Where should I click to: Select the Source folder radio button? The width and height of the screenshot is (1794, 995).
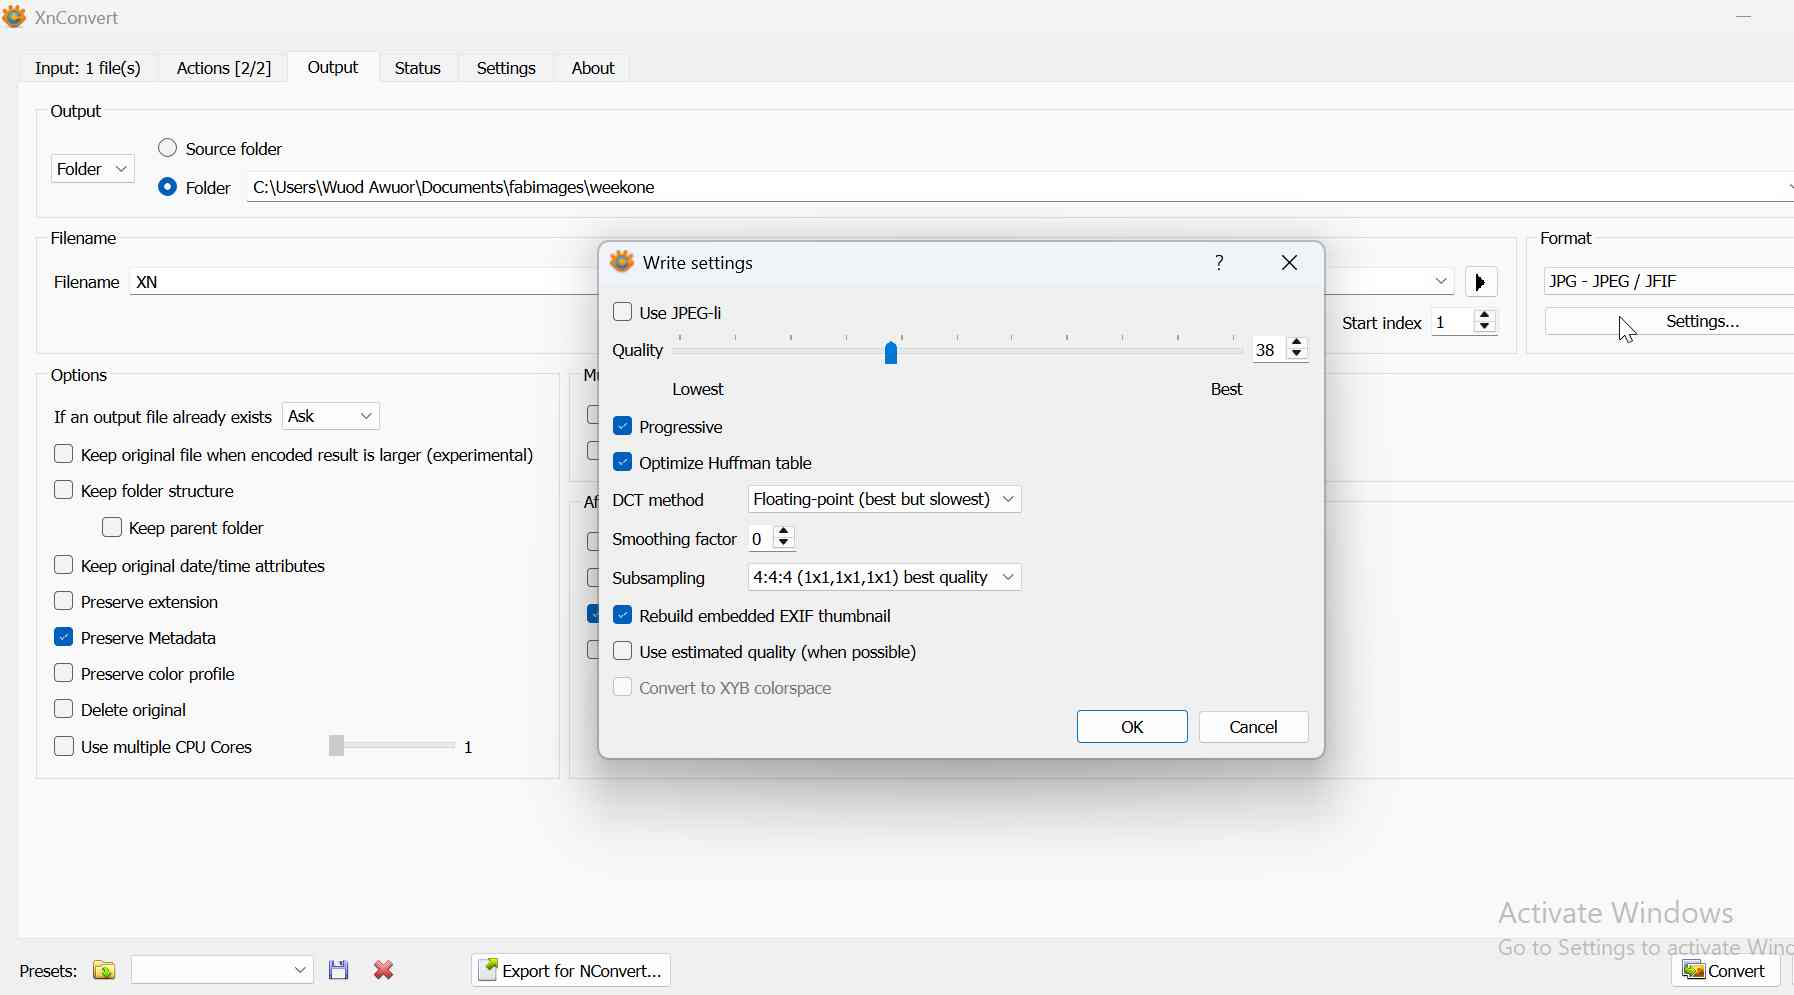(x=168, y=149)
